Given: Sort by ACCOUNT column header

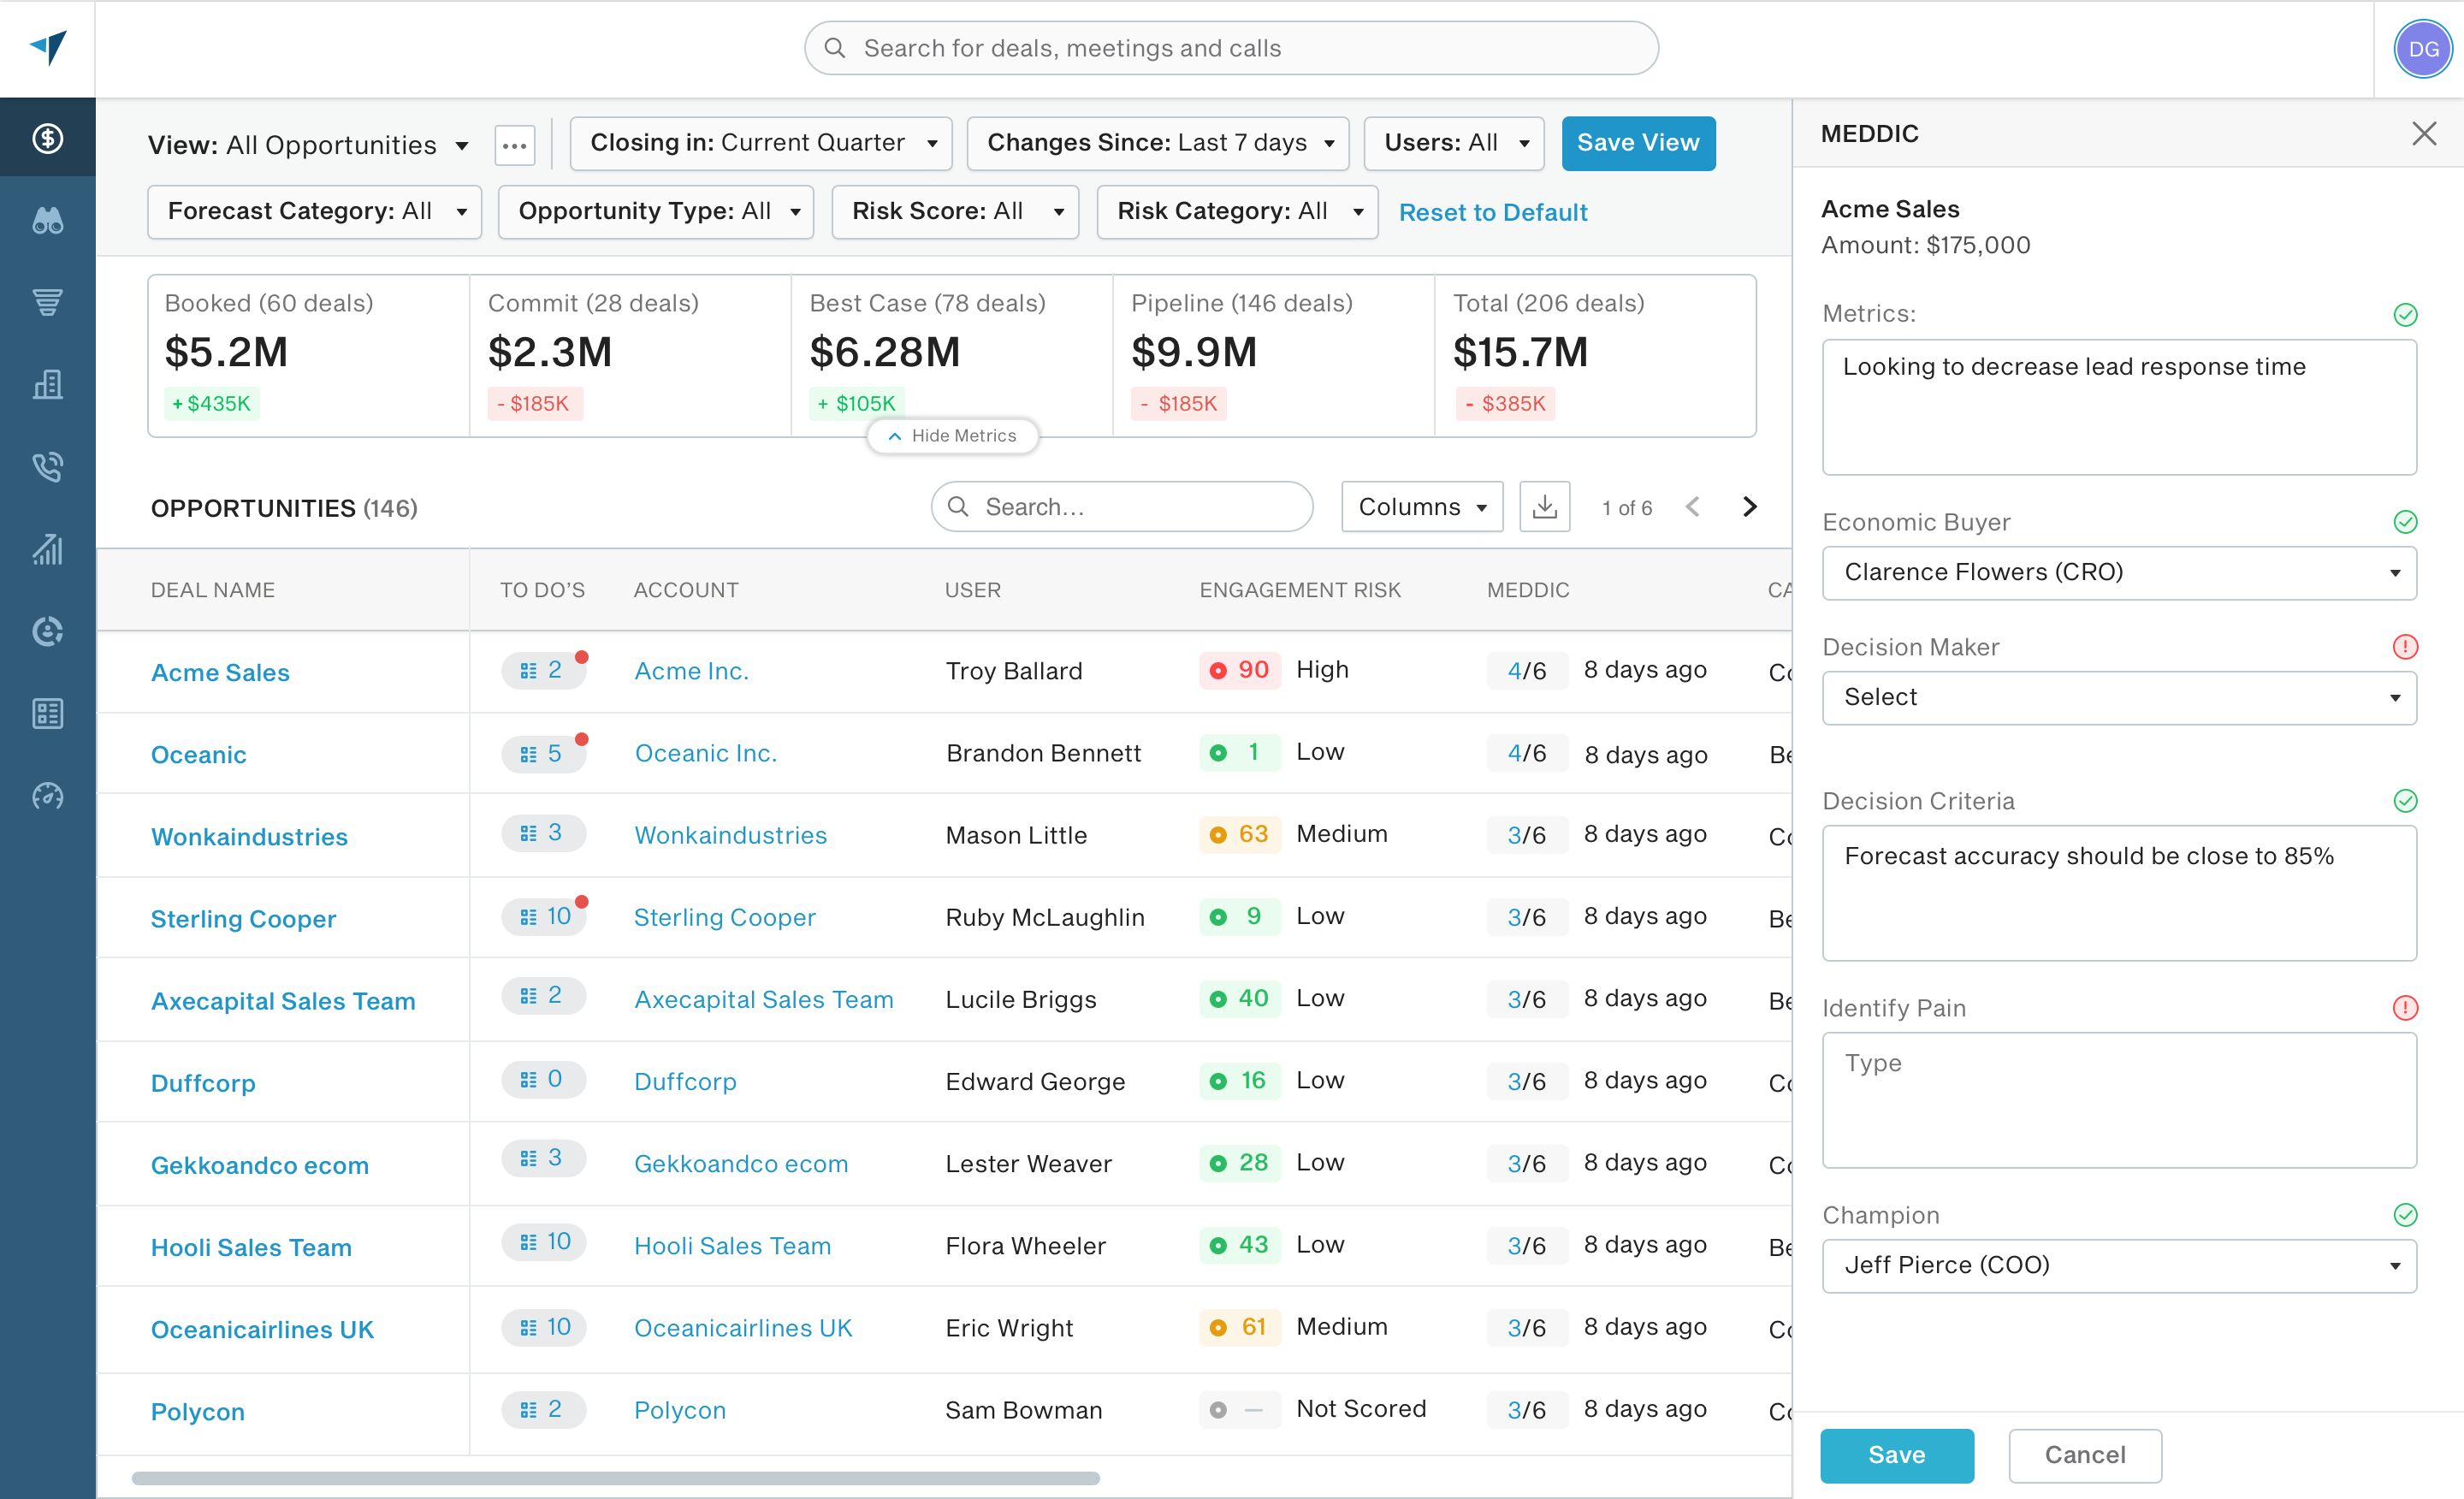Looking at the screenshot, I should coord(686,590).
